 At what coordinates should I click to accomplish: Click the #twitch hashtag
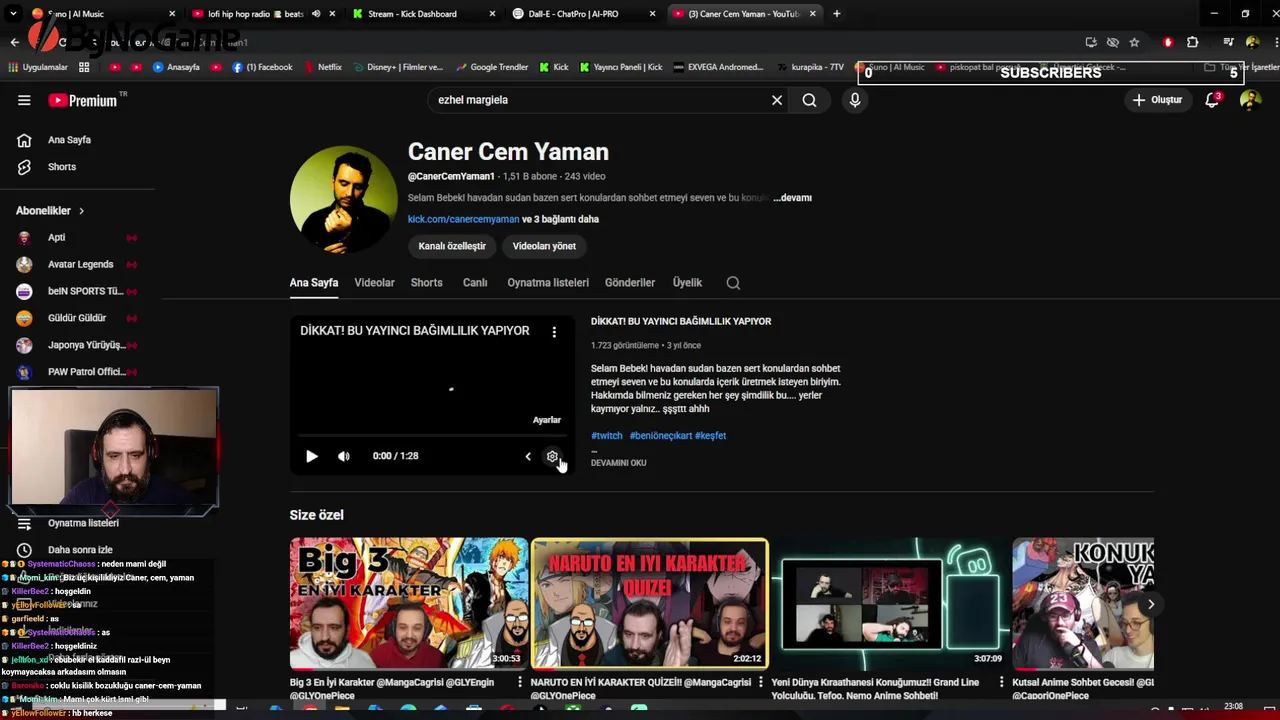coord(607,436)
